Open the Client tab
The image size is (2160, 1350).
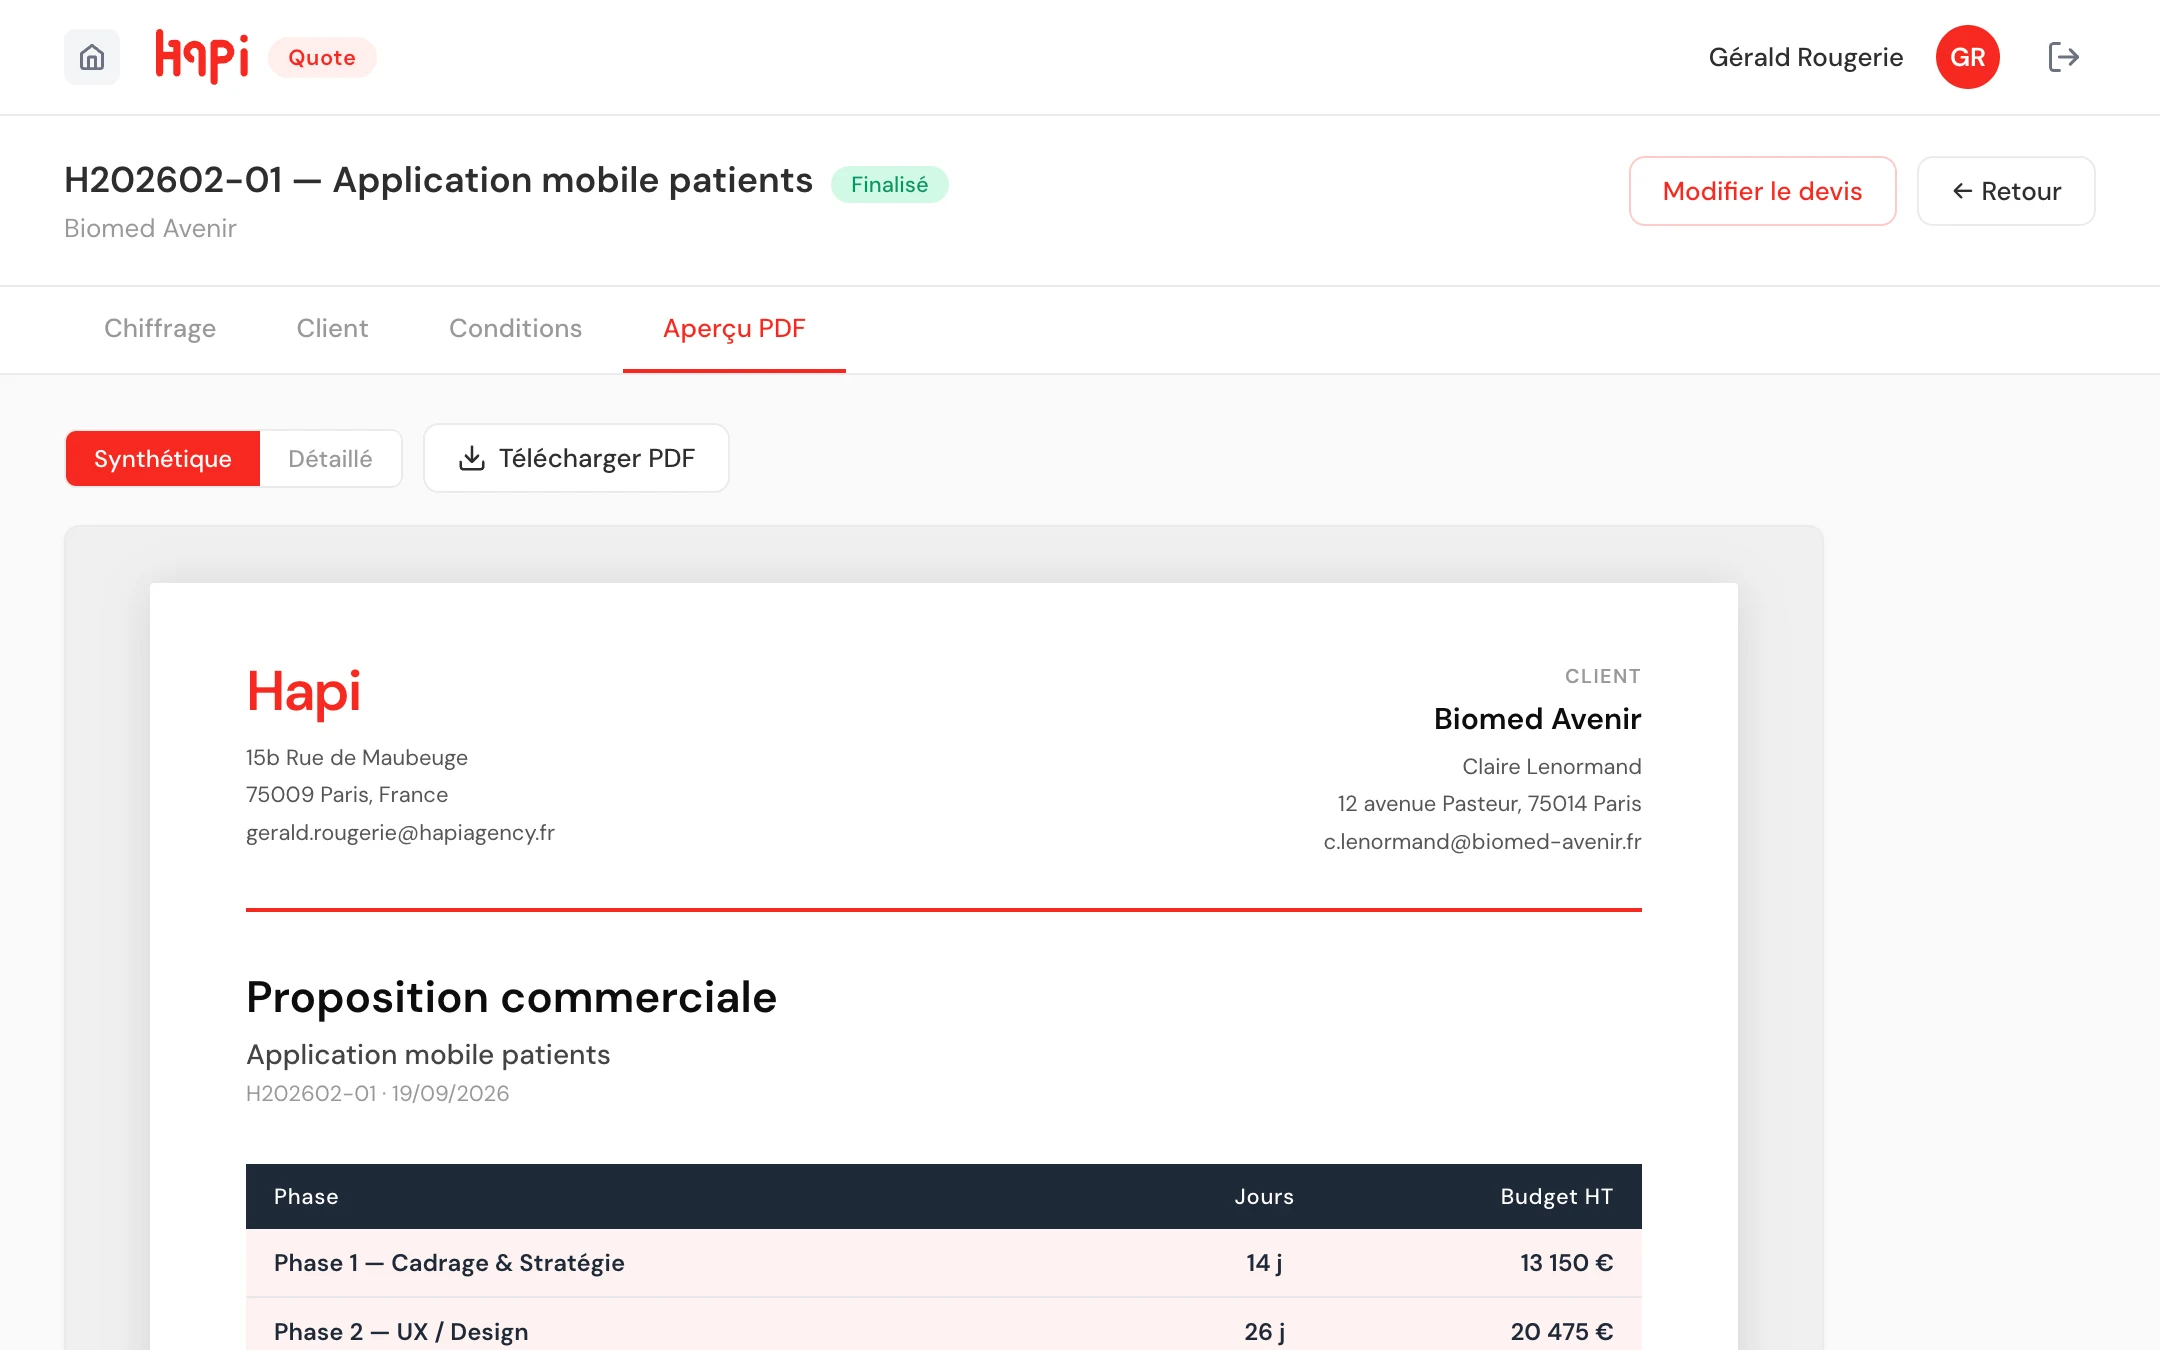click(332, 329)
